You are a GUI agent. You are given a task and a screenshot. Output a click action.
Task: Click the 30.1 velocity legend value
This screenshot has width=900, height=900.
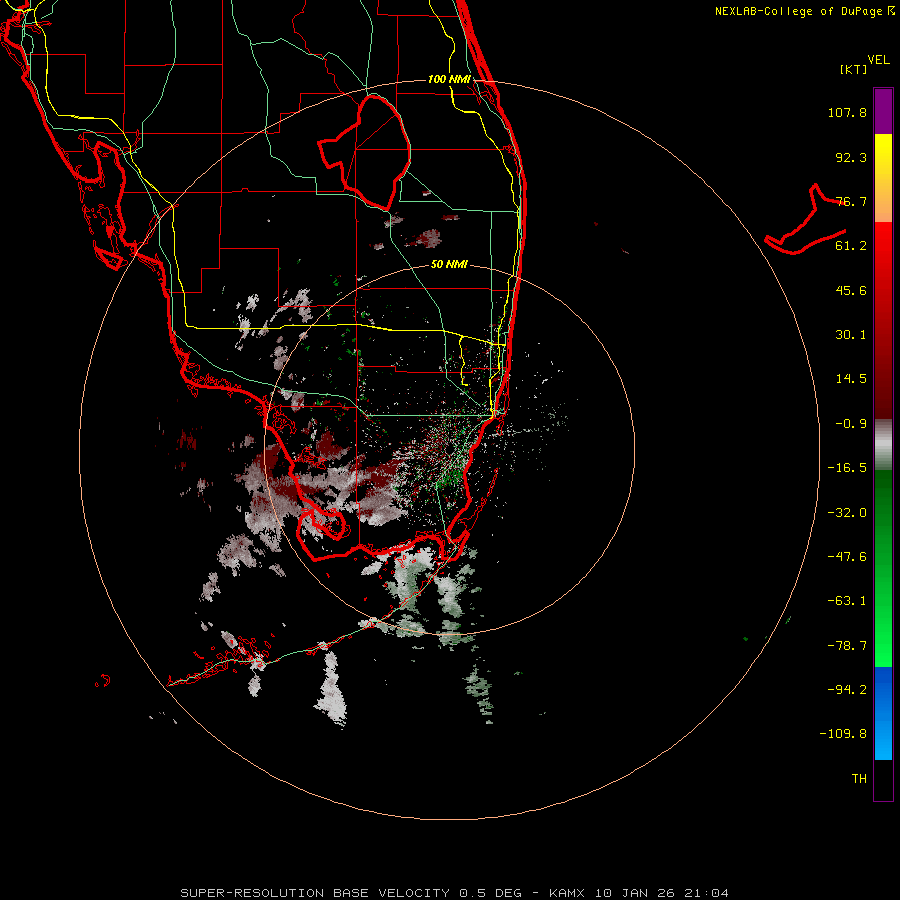(851, 335)
